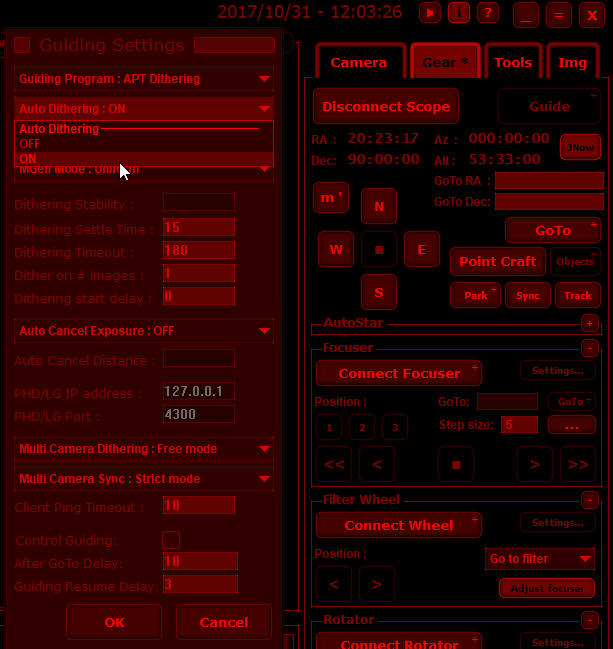Expand the AutoStar section with plus button

[x=589, y=323]
